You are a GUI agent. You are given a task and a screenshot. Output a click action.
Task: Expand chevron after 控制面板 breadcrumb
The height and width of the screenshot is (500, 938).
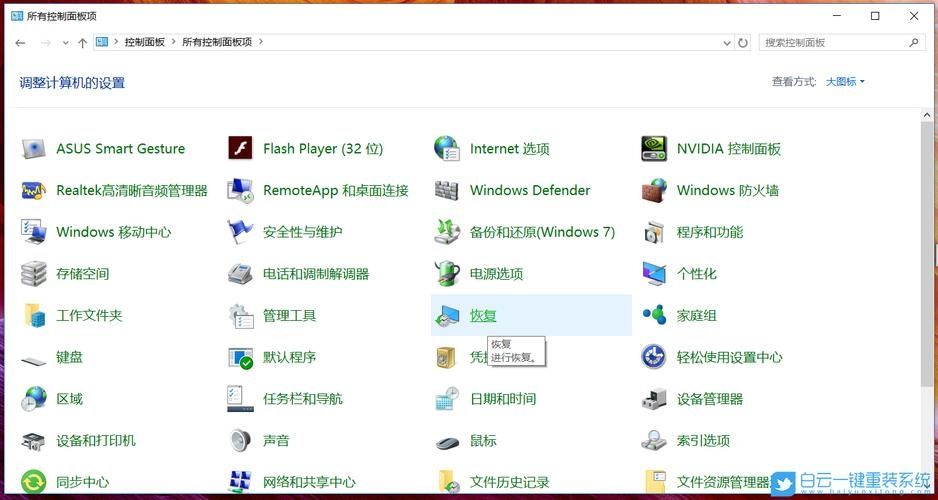tap(173, 42)
